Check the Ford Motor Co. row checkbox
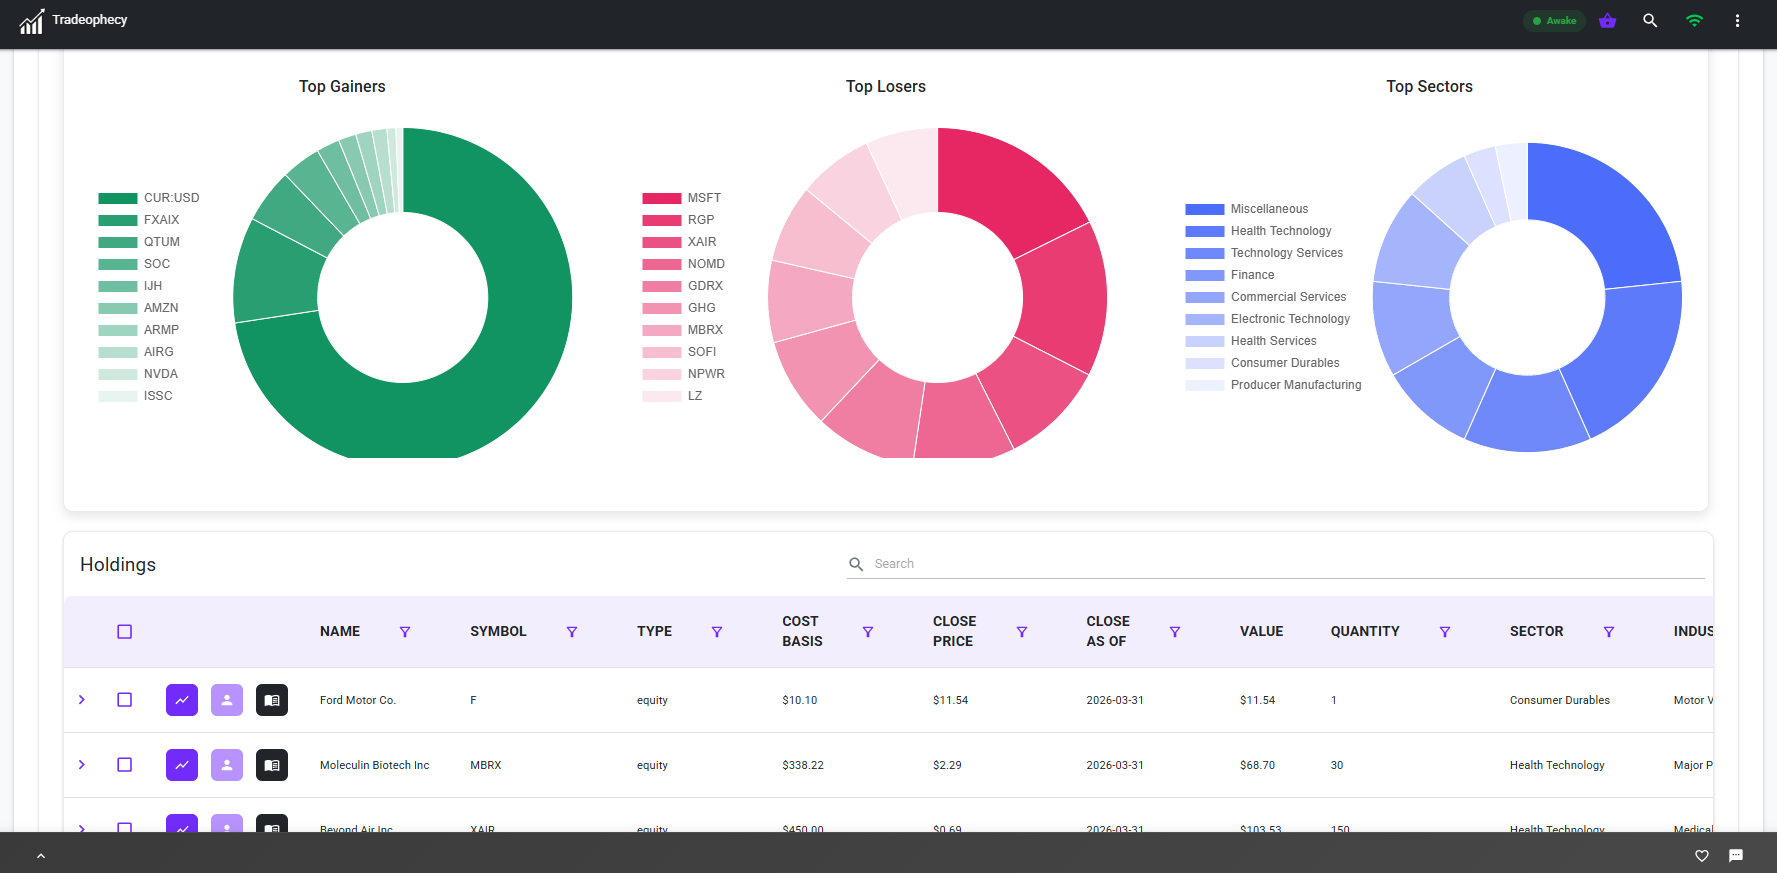Viewport: 1777px width, 873px height. 125,700
